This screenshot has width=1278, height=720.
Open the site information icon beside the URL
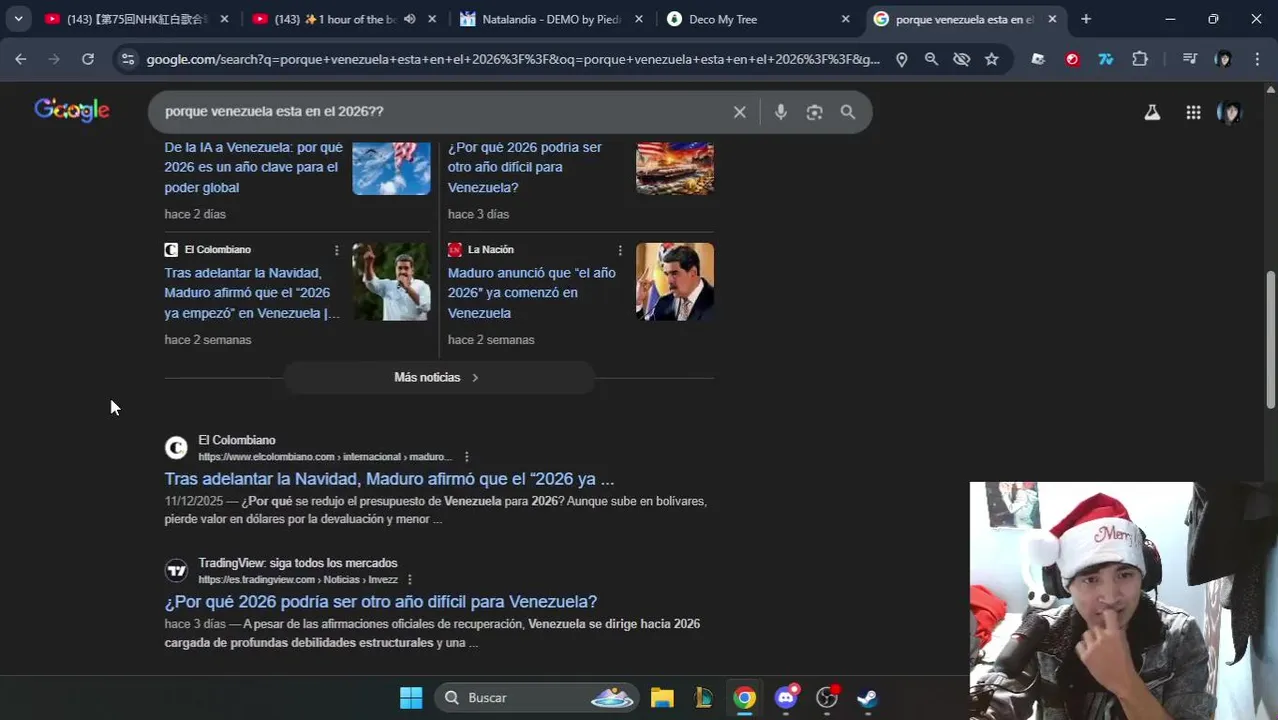pyautogui.click(x=127, y=59)
